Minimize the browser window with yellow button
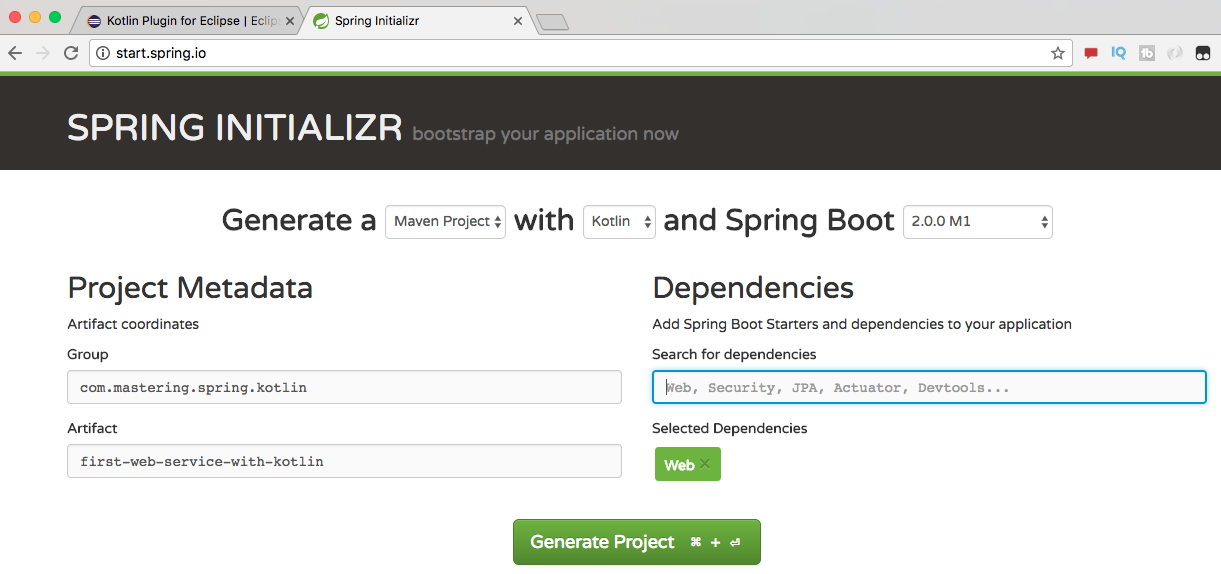 35,17
